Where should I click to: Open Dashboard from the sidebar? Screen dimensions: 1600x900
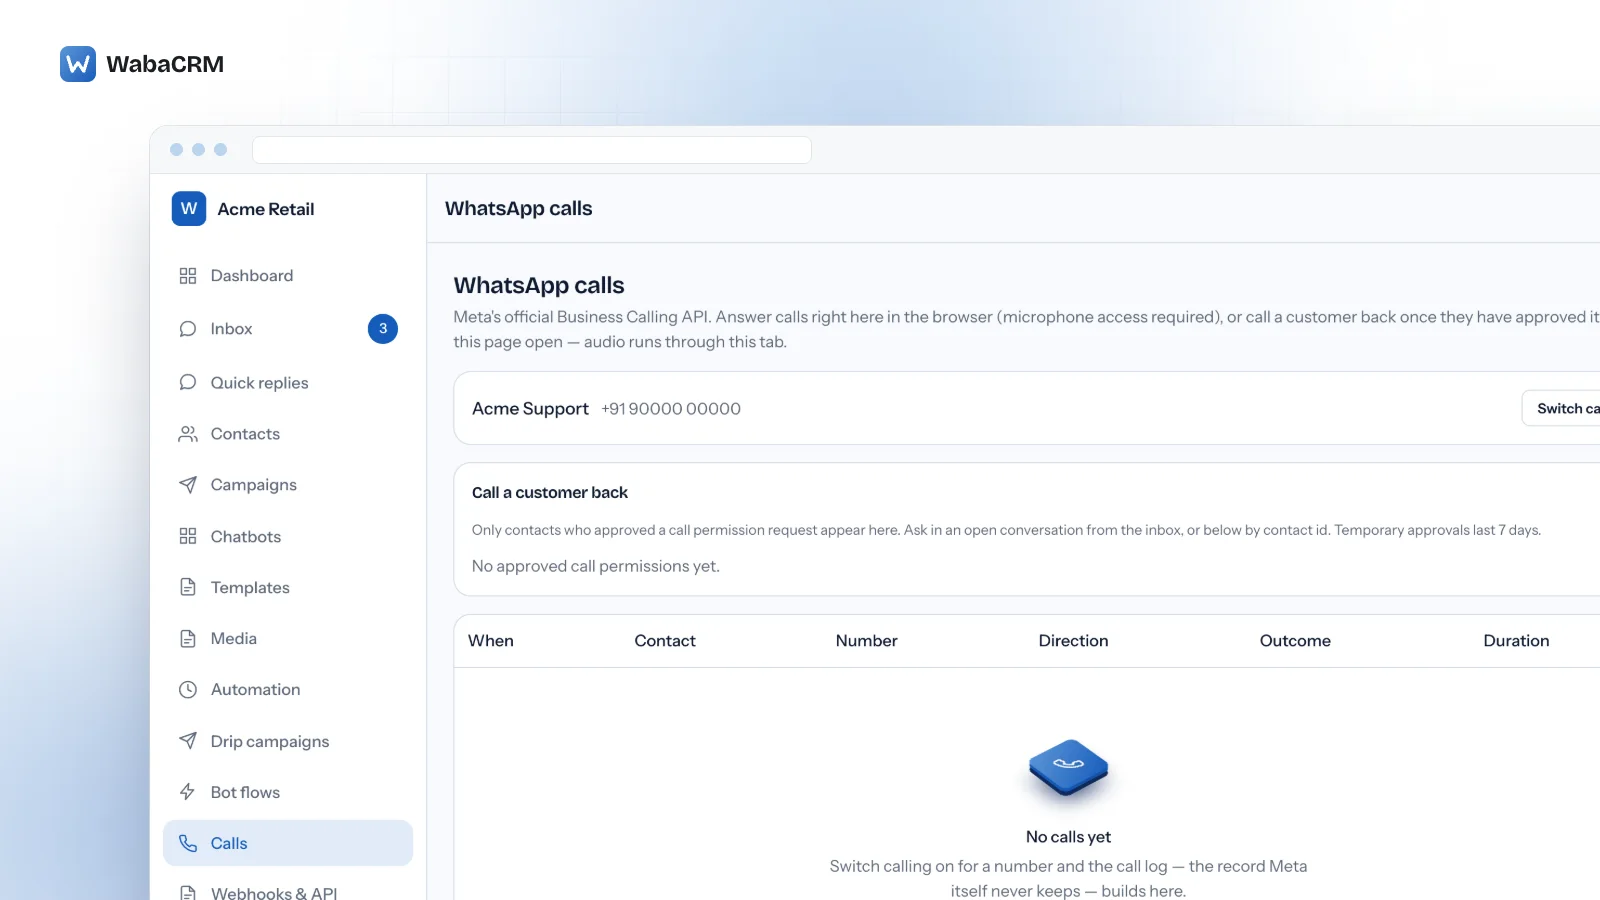(x=288, y=276)
